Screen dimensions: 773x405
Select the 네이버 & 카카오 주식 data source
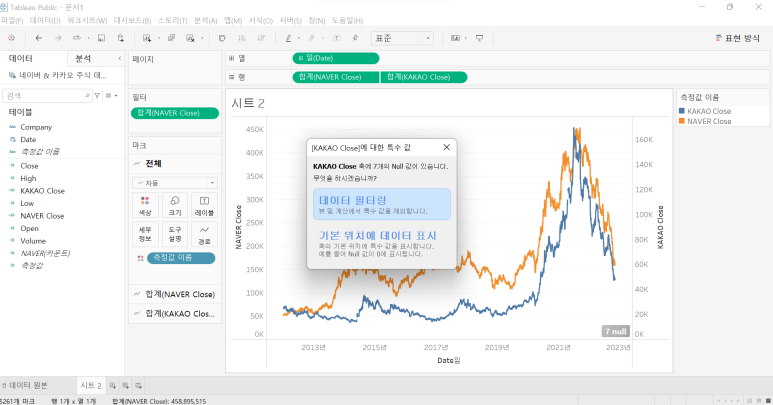point(58,75)
